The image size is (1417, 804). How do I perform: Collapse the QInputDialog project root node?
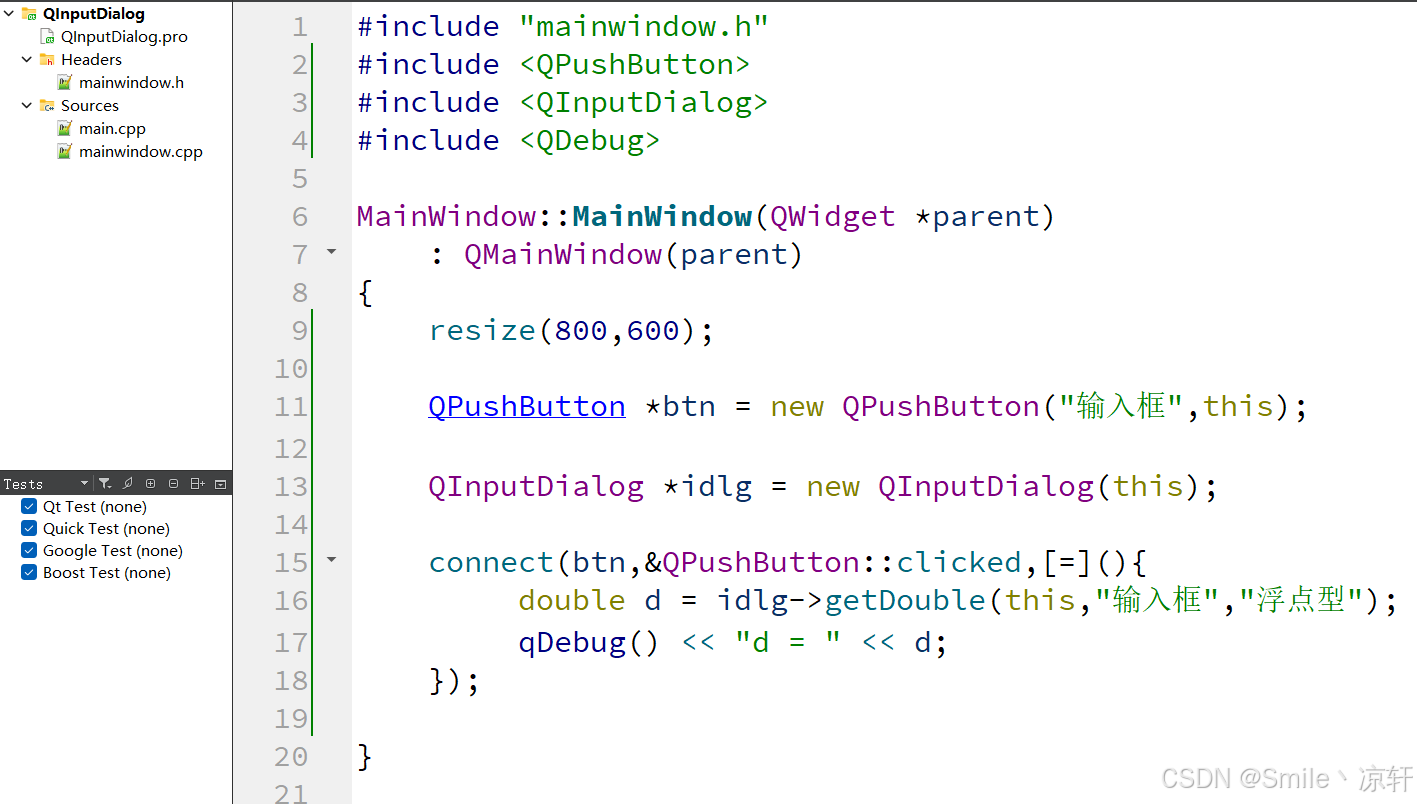[9, 14]
